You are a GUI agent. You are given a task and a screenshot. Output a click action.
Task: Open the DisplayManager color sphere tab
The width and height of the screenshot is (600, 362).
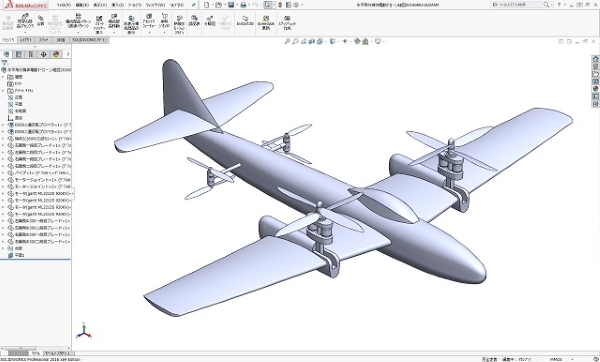point(56,54)
